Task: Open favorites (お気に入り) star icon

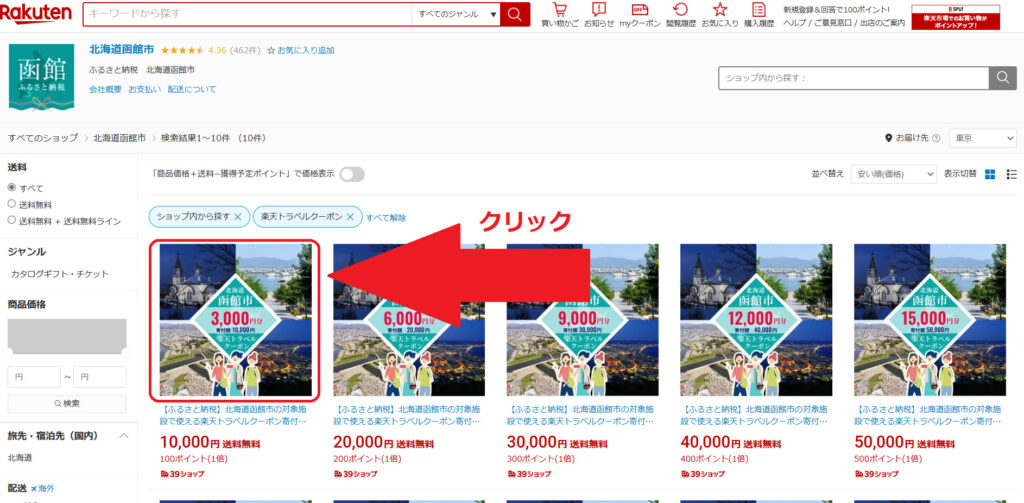Action: (720, 15)
